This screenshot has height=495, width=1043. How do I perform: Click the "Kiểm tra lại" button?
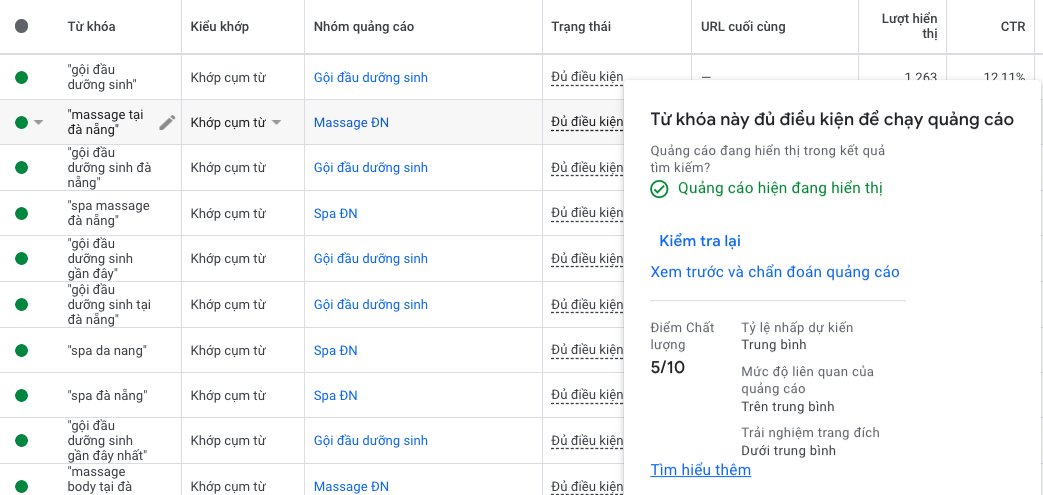click(700, 241)
